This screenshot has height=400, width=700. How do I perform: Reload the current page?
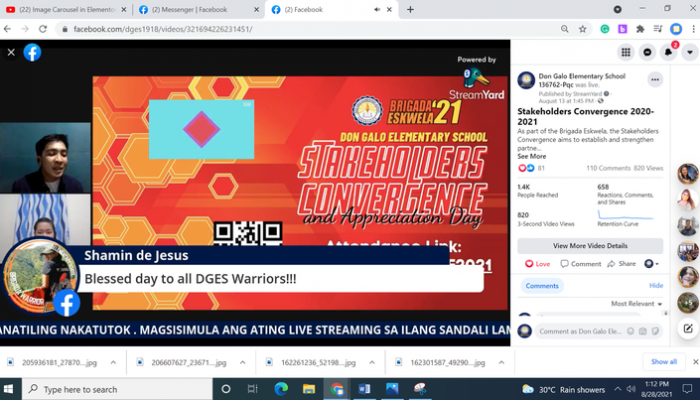[x=43, y=29]
